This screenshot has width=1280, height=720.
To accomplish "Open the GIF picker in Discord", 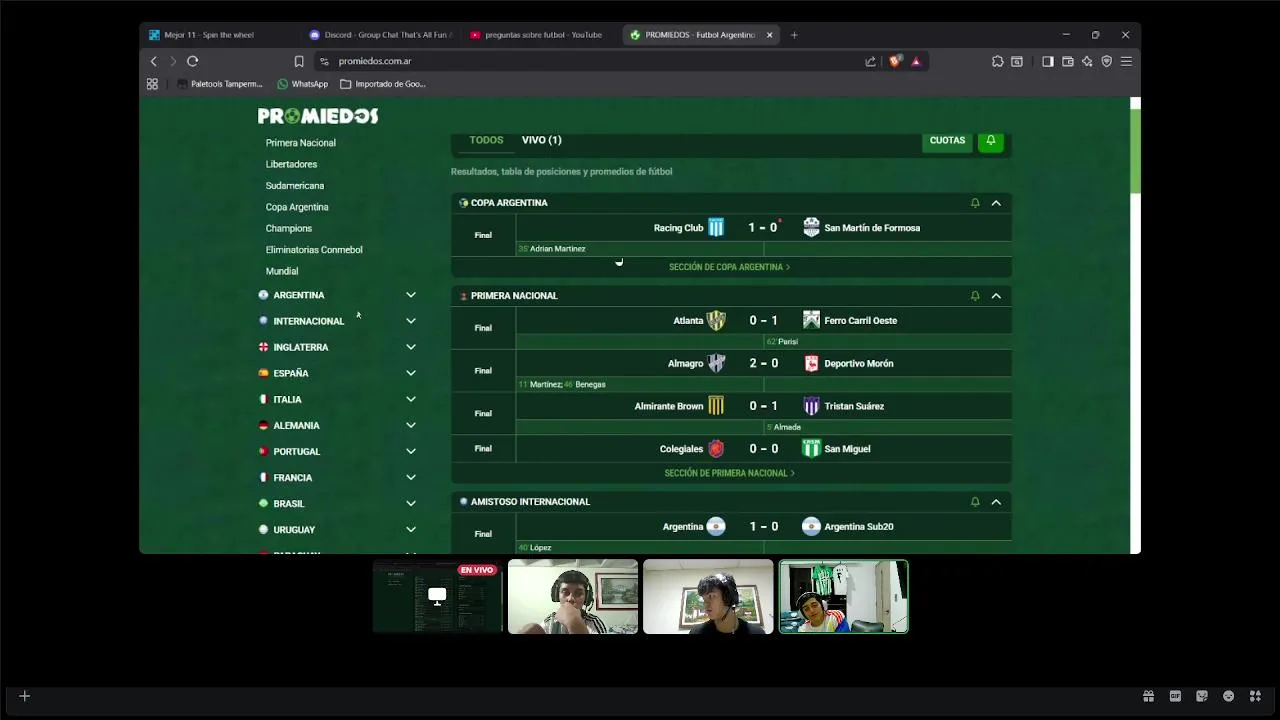I will click(x=1175, y=696).
